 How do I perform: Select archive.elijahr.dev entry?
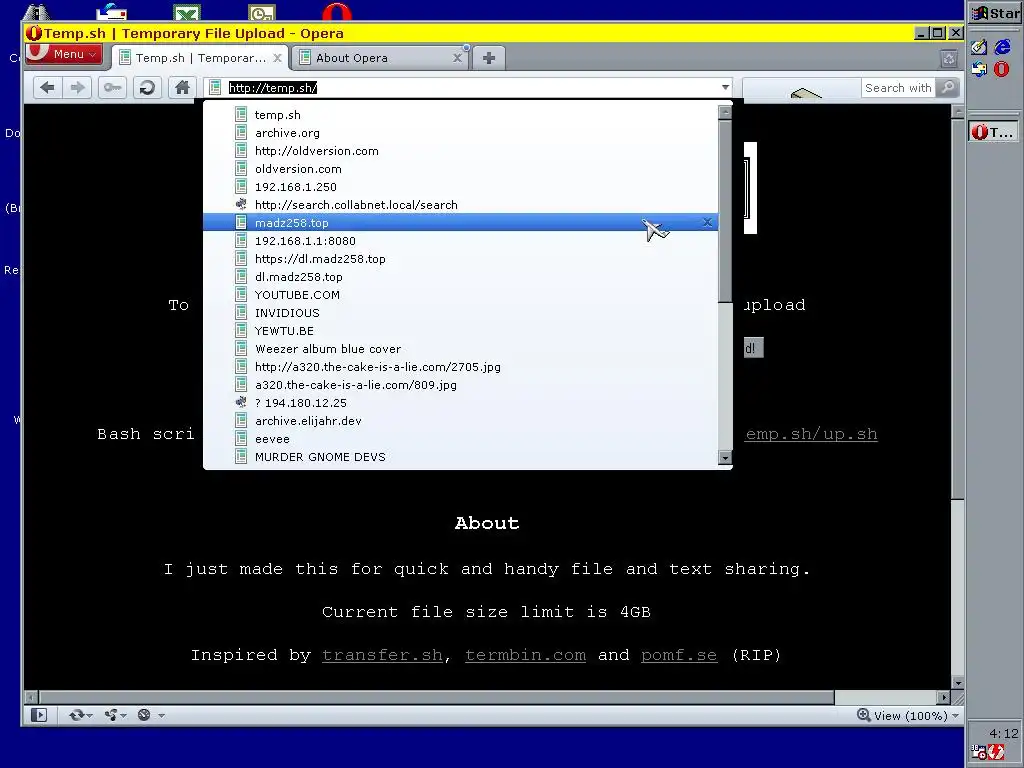(460, 421)
